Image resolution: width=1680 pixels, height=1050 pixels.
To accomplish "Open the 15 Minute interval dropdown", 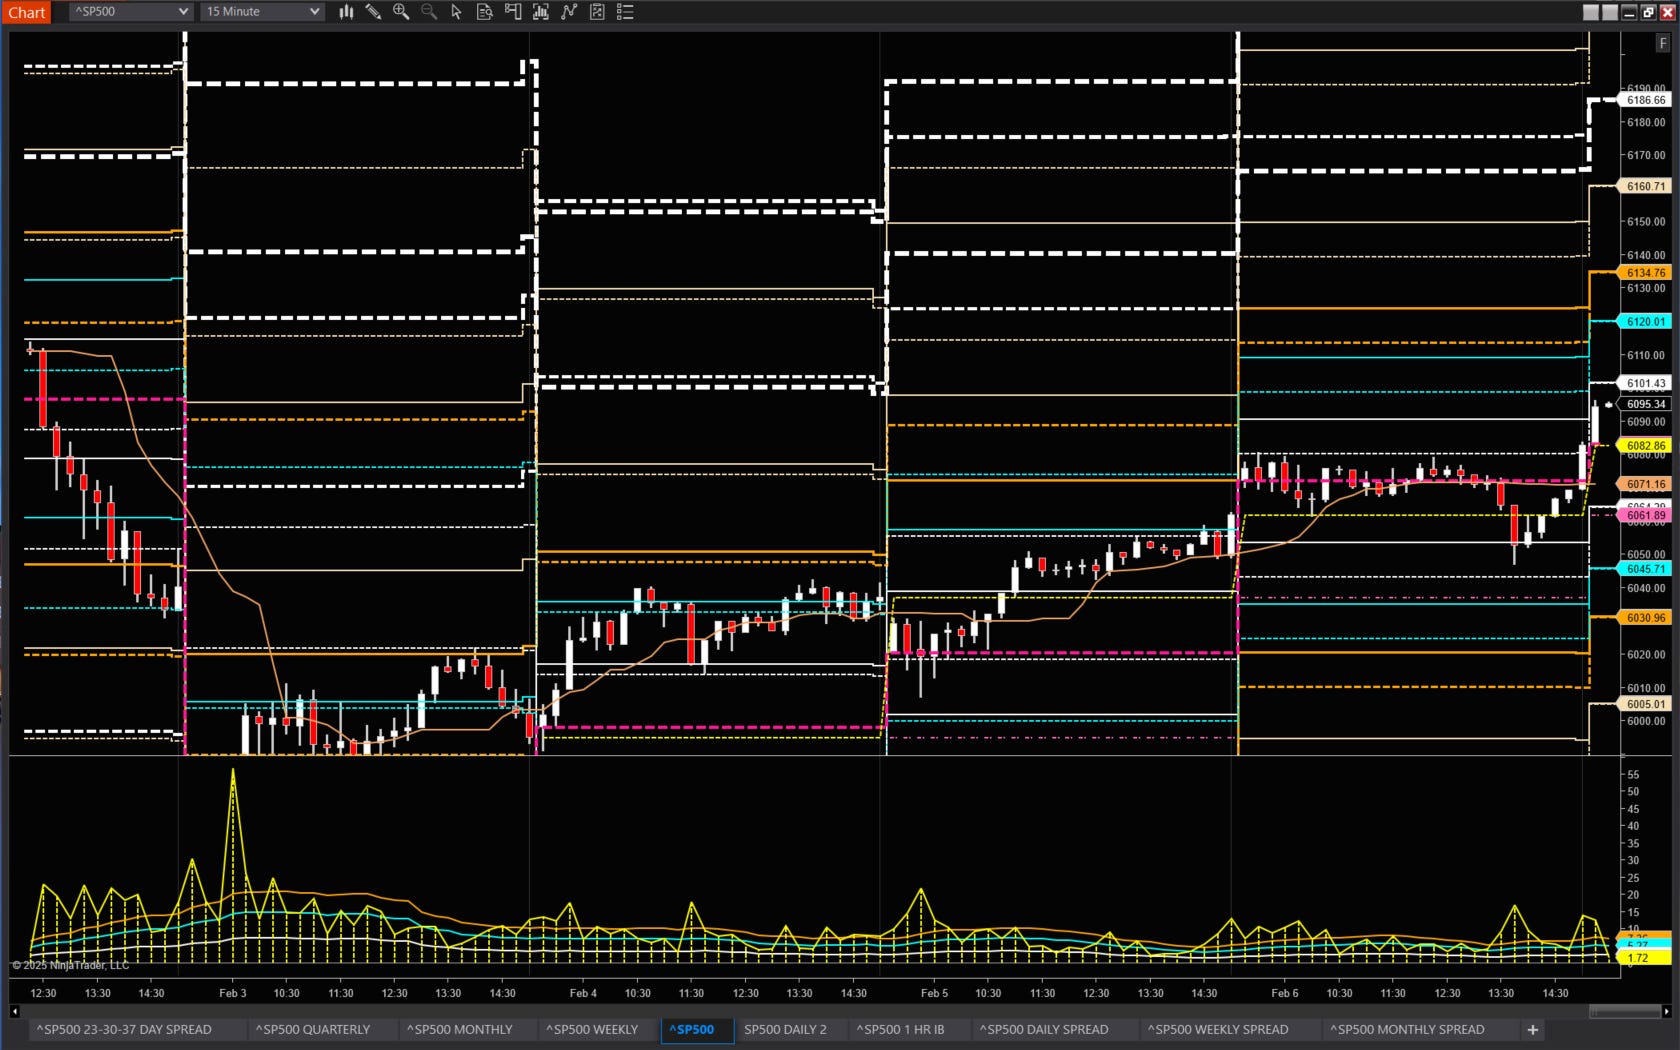I will 263,12.
